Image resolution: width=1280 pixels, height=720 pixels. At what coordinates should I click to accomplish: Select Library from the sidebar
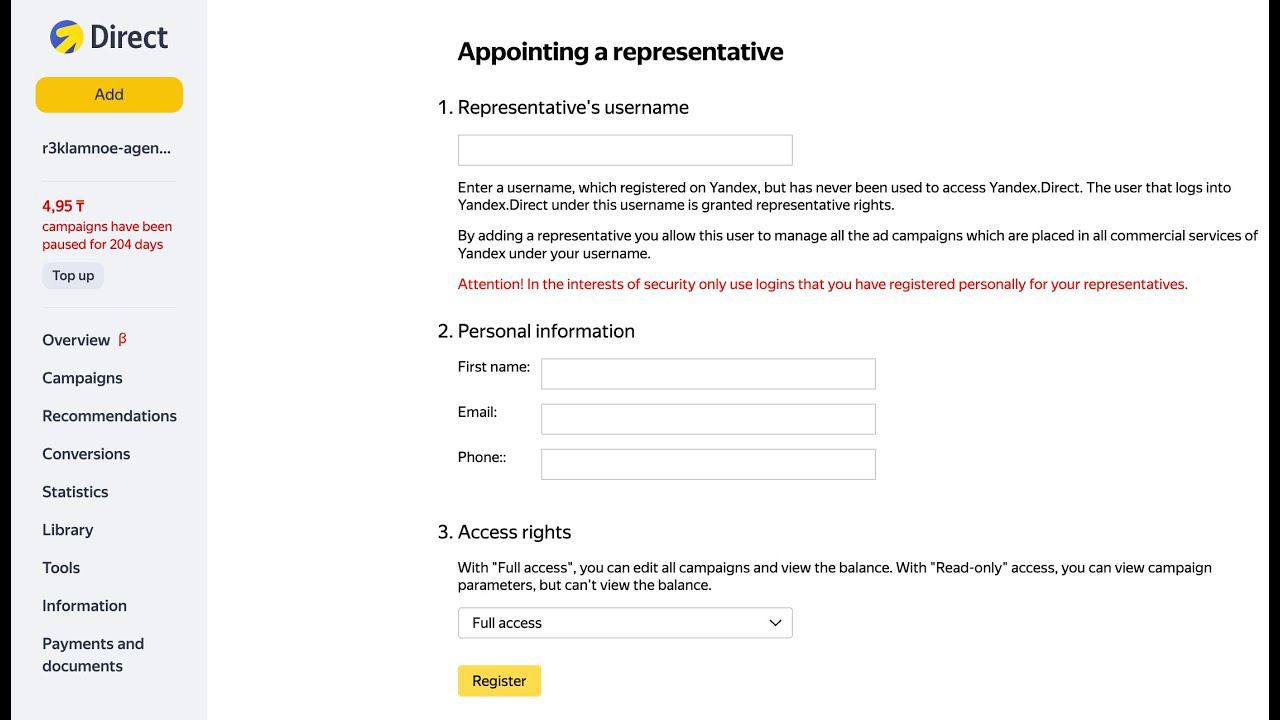coord(67,530)
